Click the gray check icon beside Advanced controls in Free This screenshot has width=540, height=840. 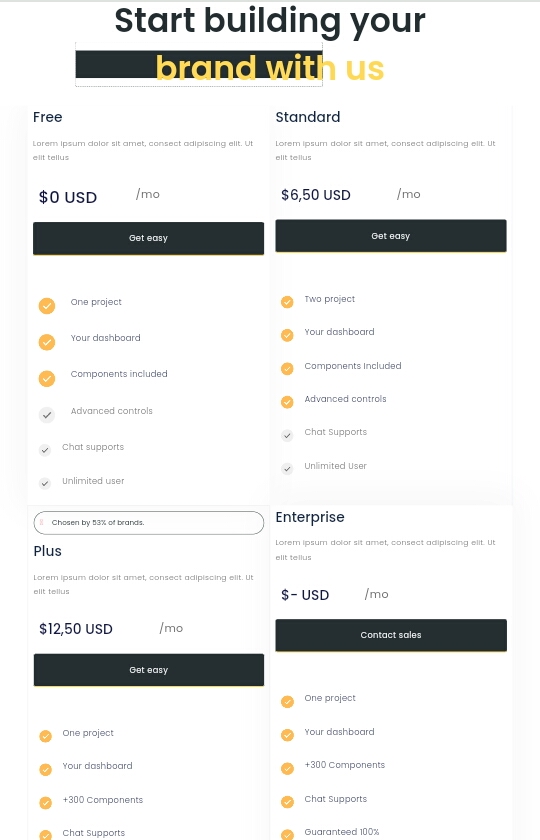click(47, 415)
